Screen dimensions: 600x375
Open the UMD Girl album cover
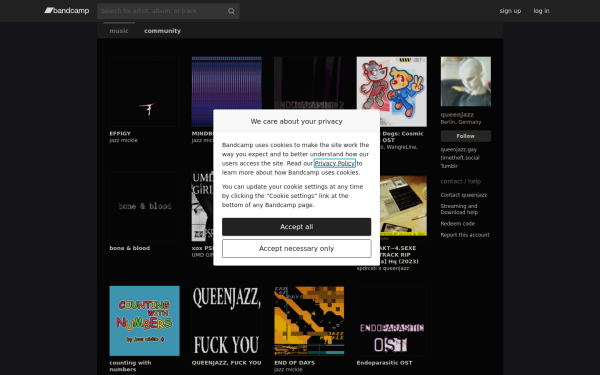coord(202,206)
